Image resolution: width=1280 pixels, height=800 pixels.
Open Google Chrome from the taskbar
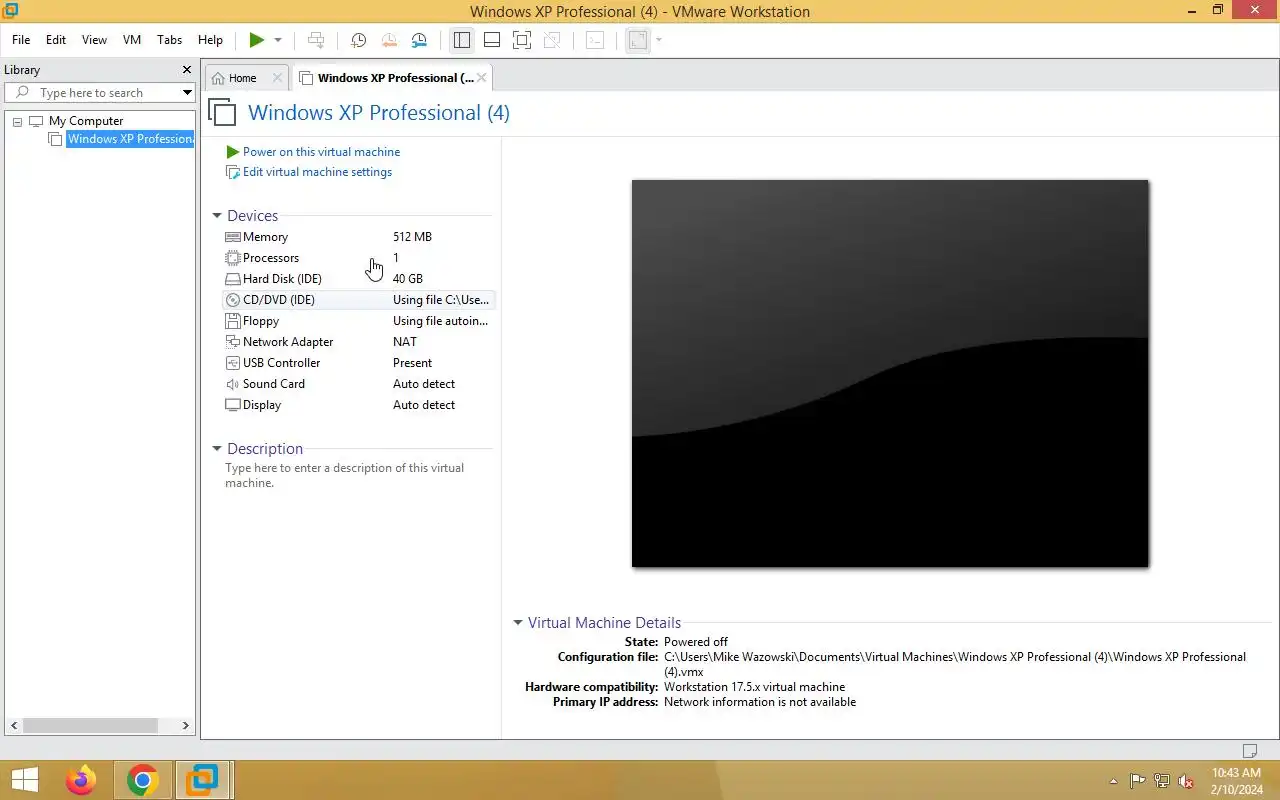143,780
